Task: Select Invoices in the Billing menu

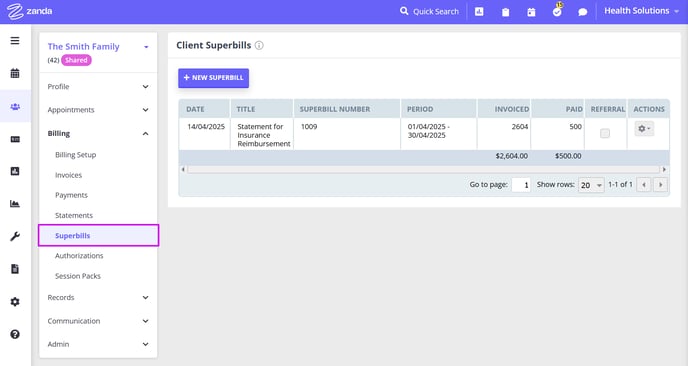Action: 68,175
